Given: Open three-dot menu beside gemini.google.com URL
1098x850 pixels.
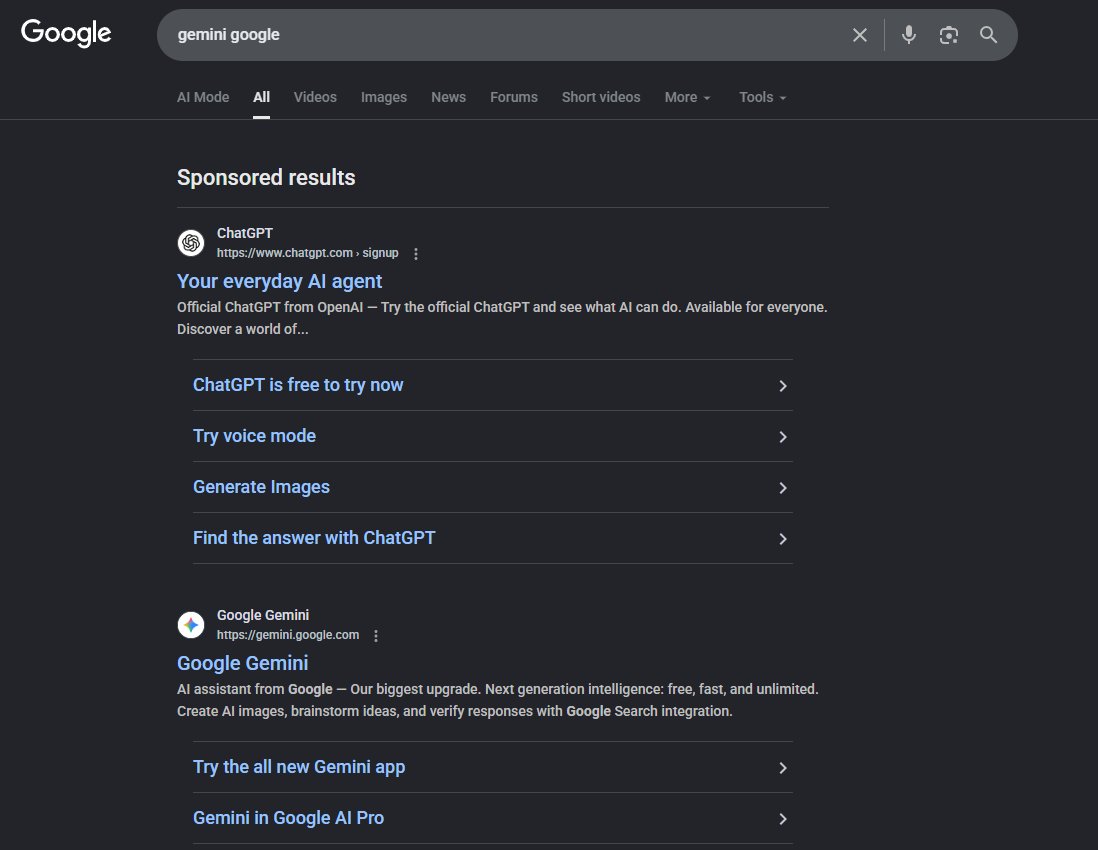Looking at the screenshot, I should [x=376, y=636].
